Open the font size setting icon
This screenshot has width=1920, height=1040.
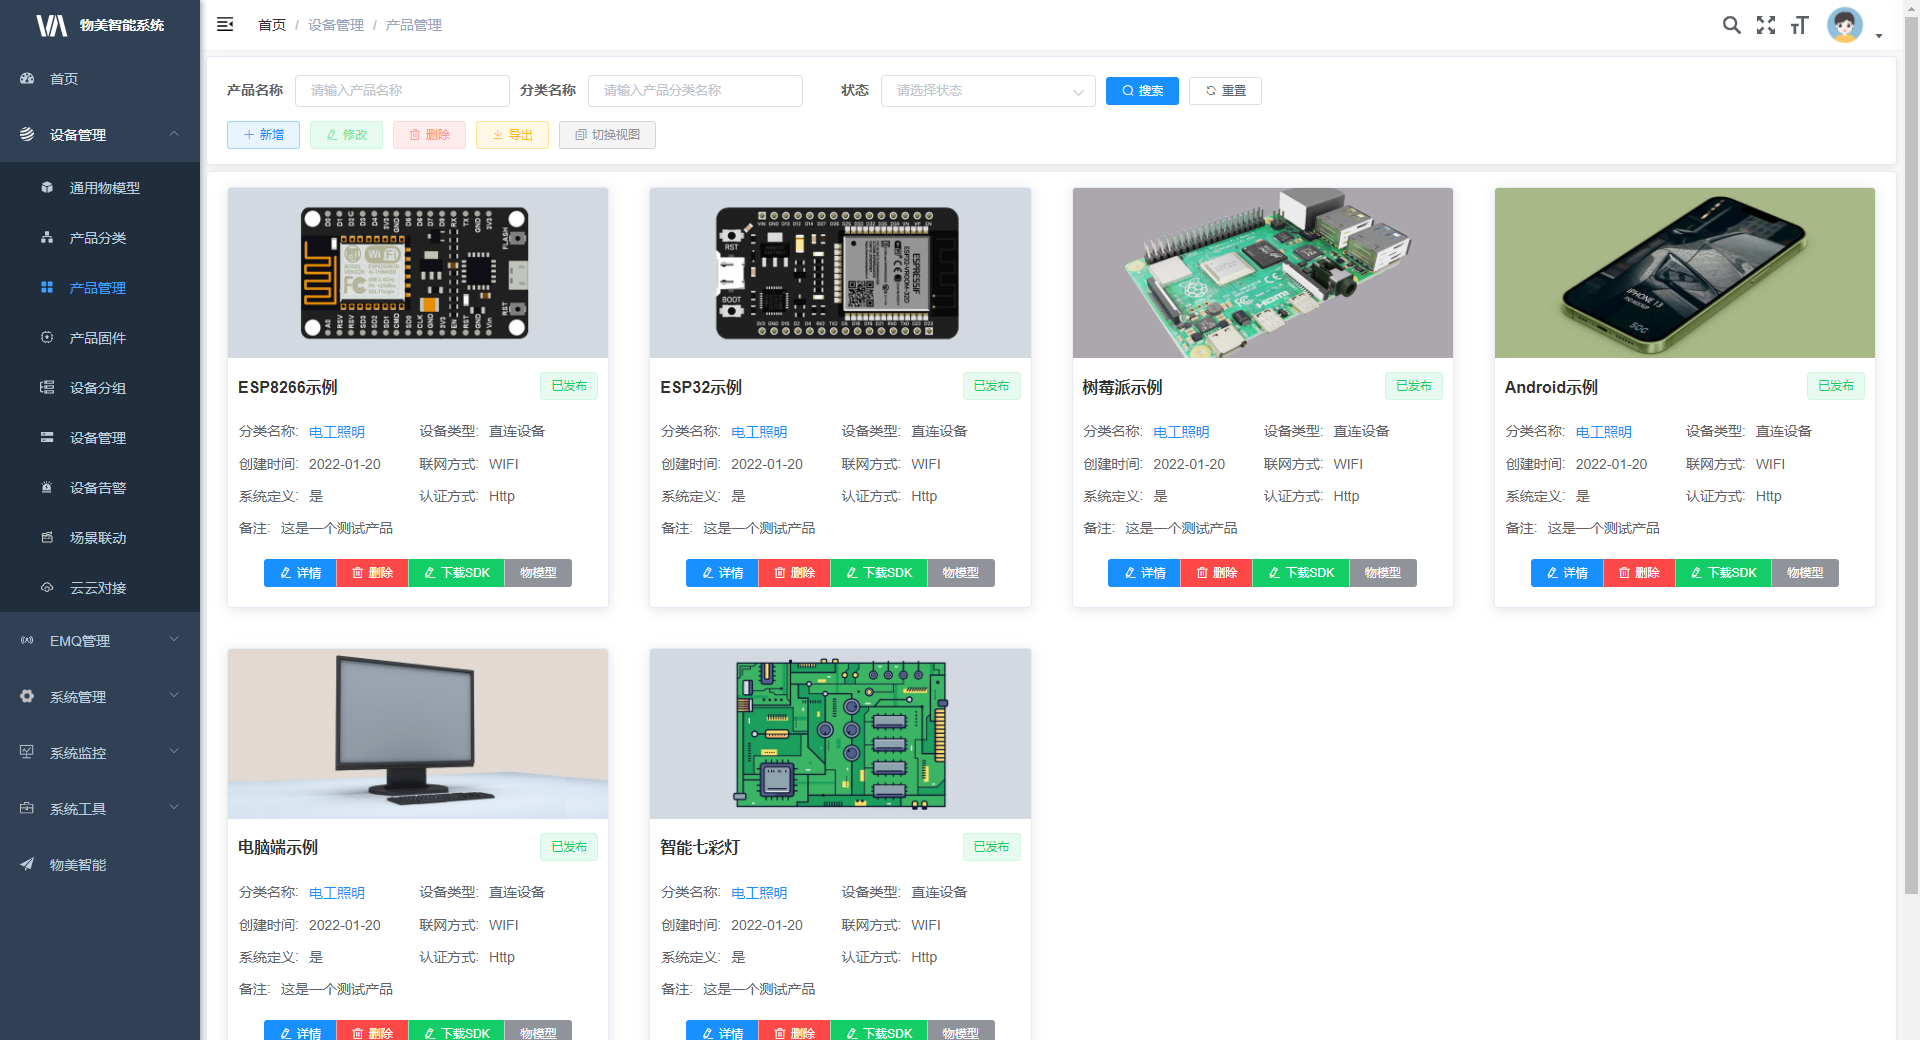tap(1800, 25)
